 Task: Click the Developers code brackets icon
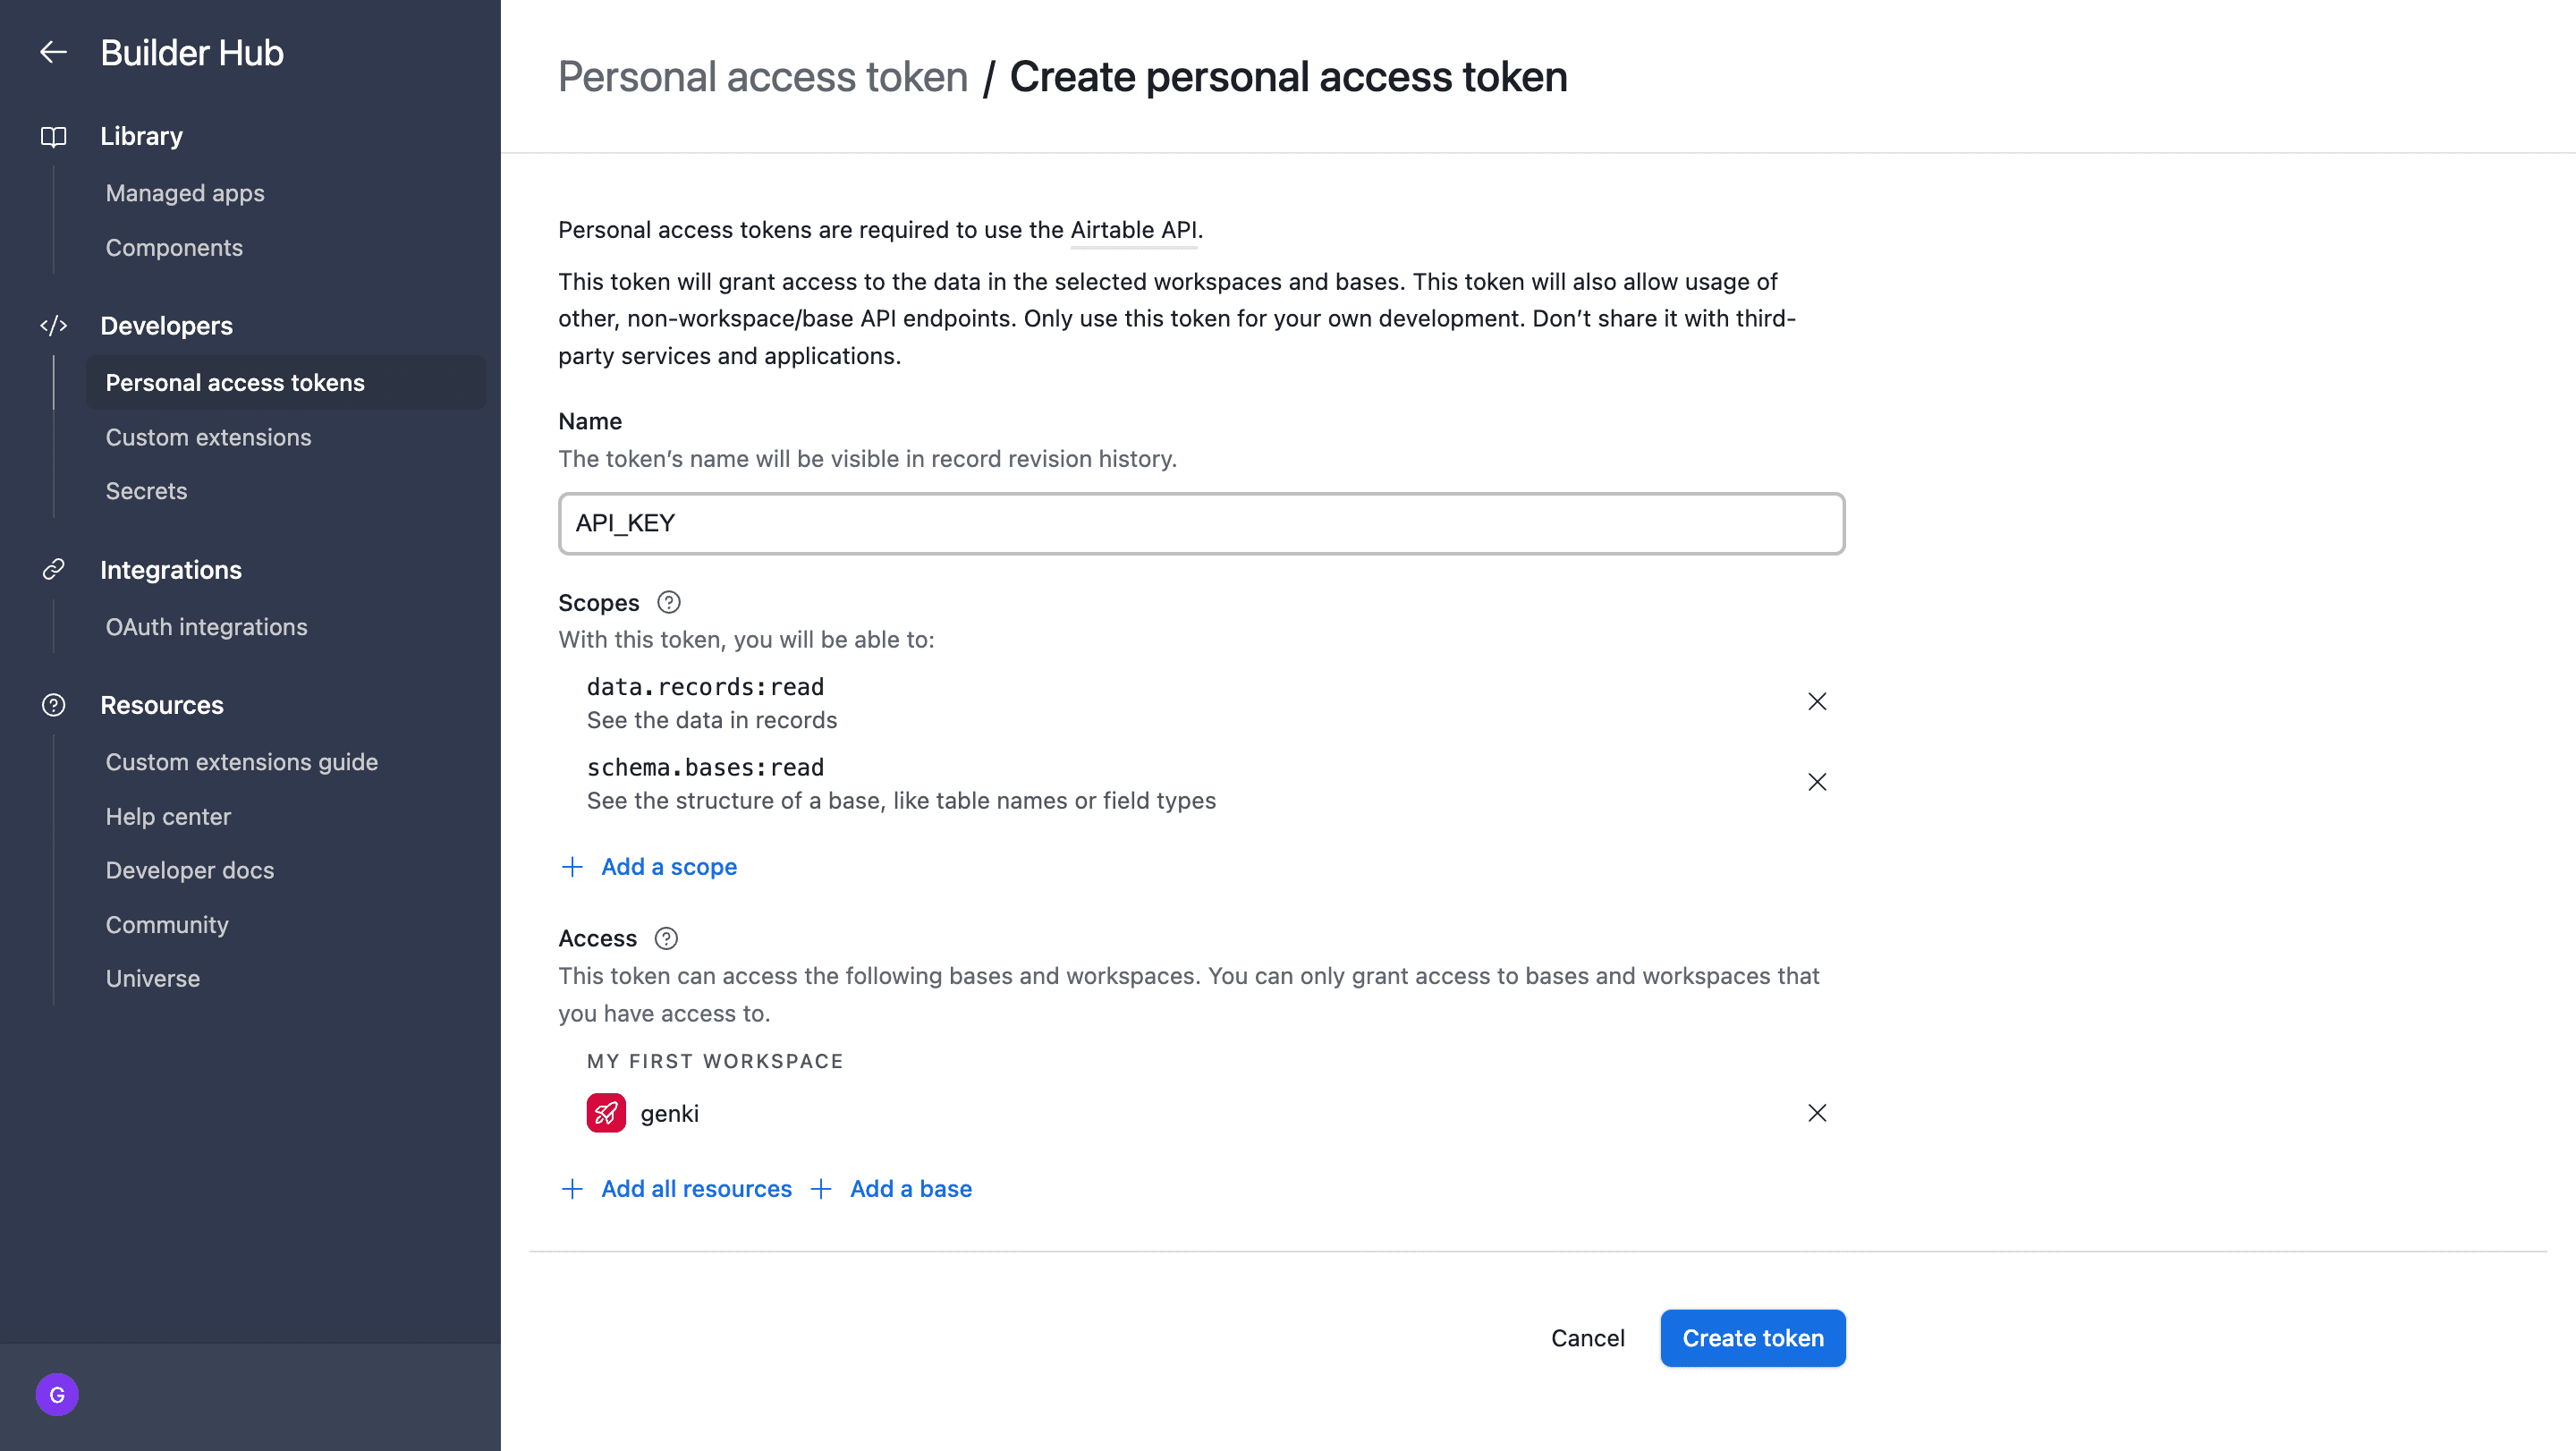53,325
